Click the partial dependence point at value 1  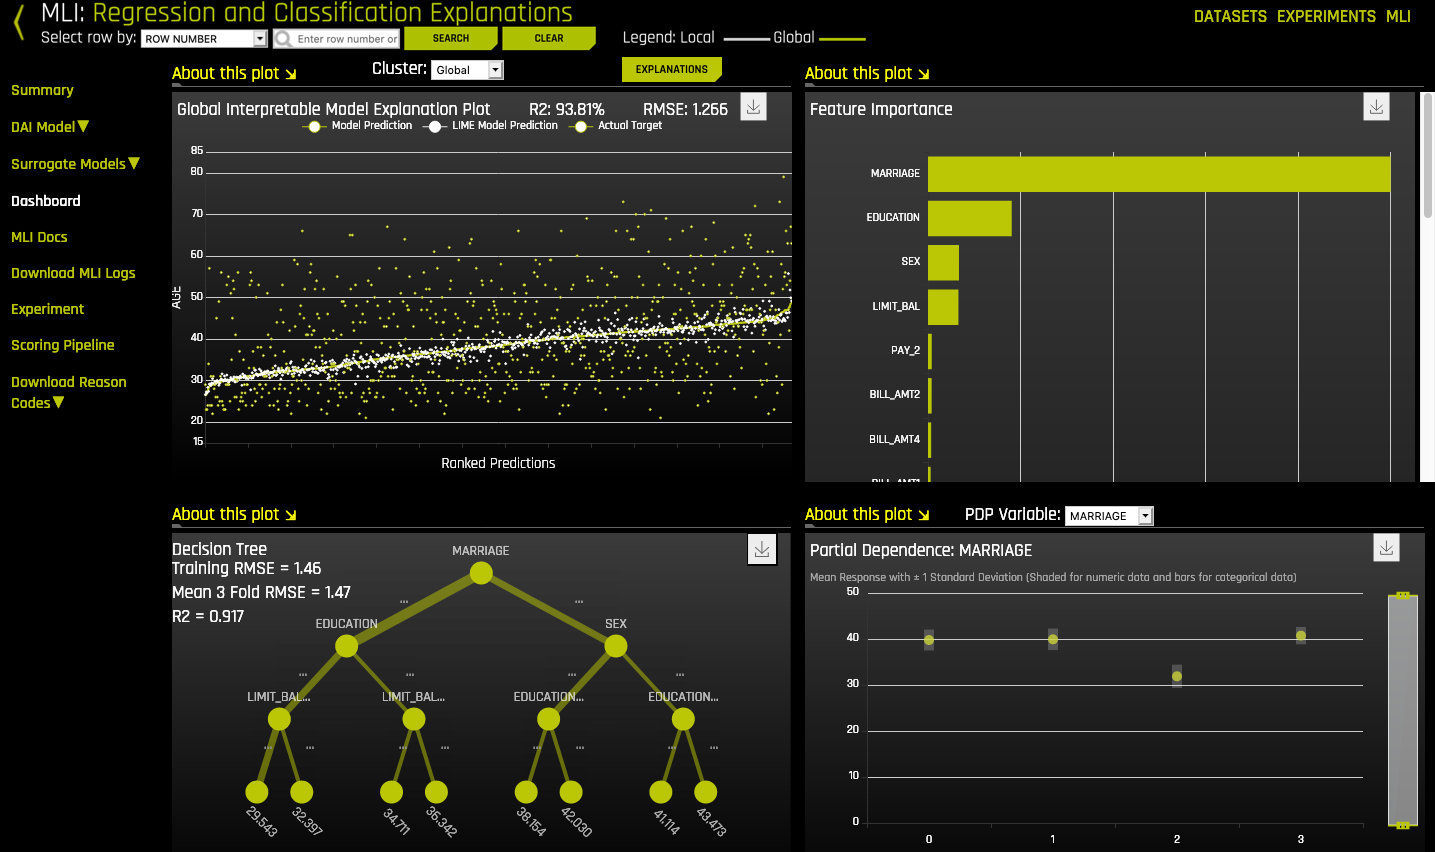pyautogui.click(x=1053, y=639)
